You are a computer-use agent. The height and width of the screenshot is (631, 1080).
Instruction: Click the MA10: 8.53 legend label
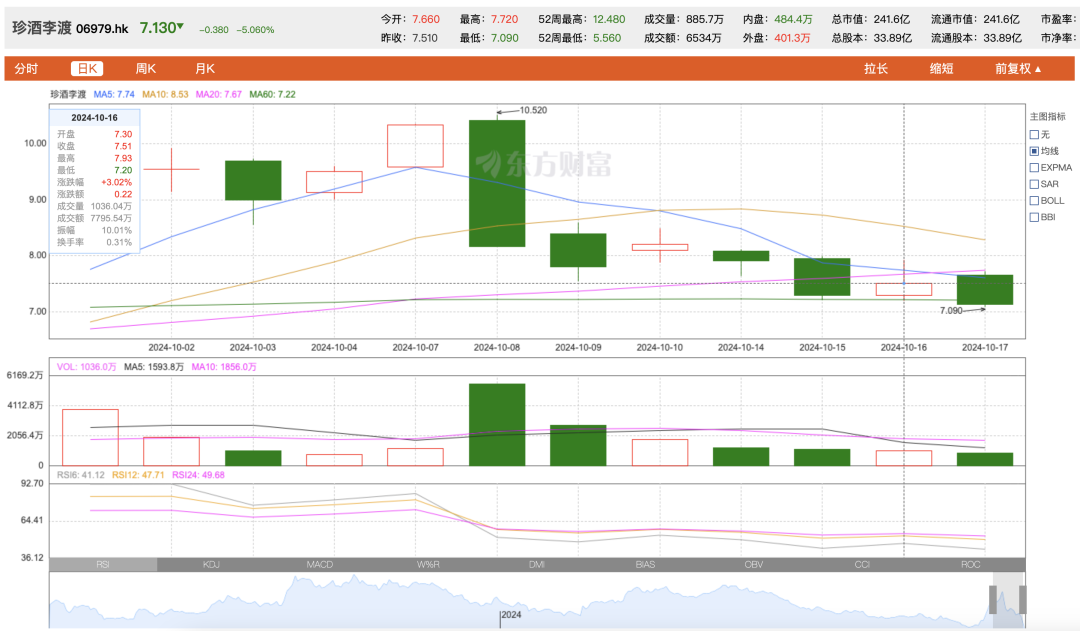[165, 94]
